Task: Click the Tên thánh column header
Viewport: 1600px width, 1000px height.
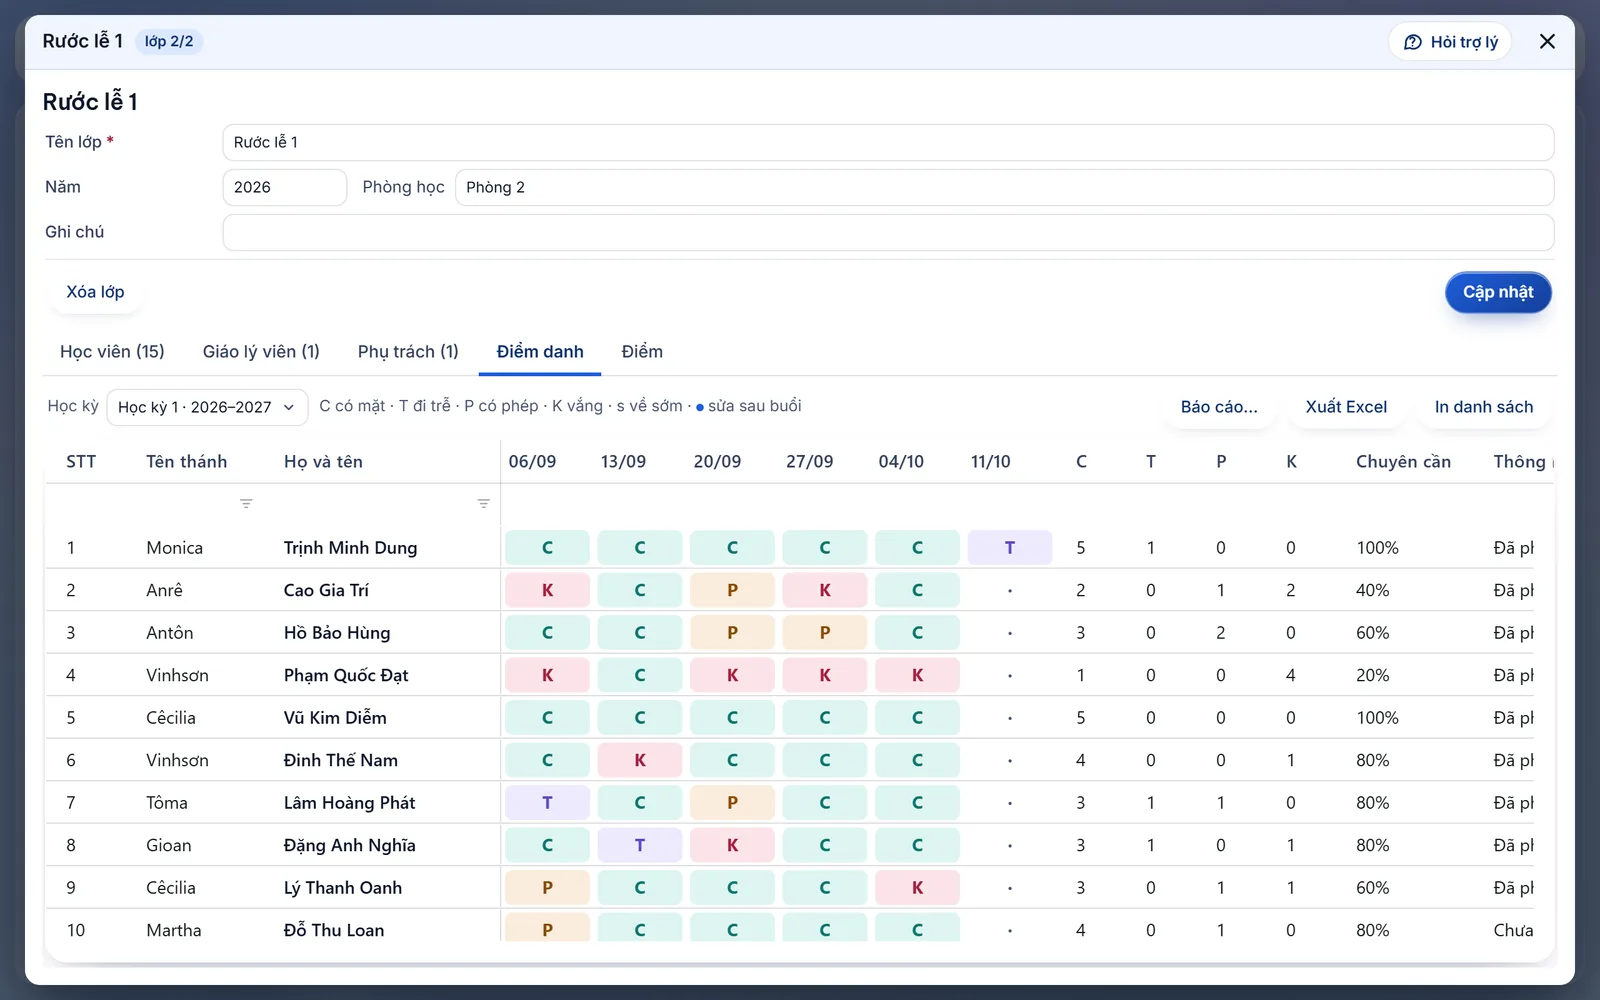Action: [186, 462]
